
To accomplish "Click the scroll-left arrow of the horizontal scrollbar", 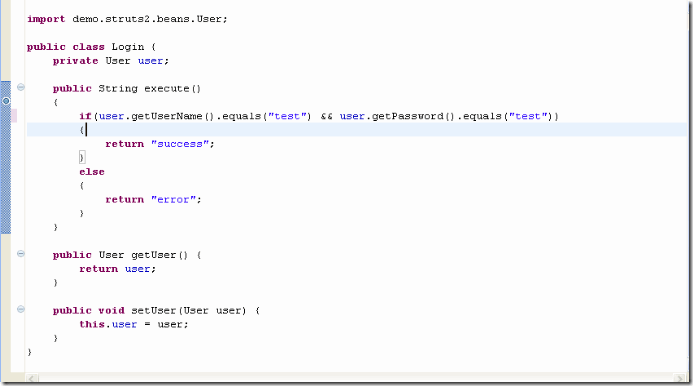I will pyautogui.click(x=32, y=378).
